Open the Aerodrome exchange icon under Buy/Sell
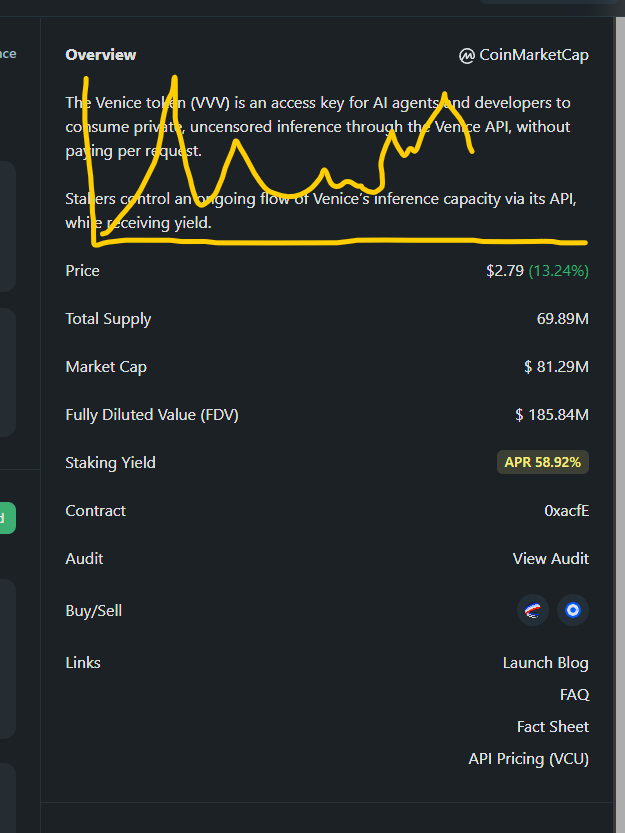 pos(533,610)
